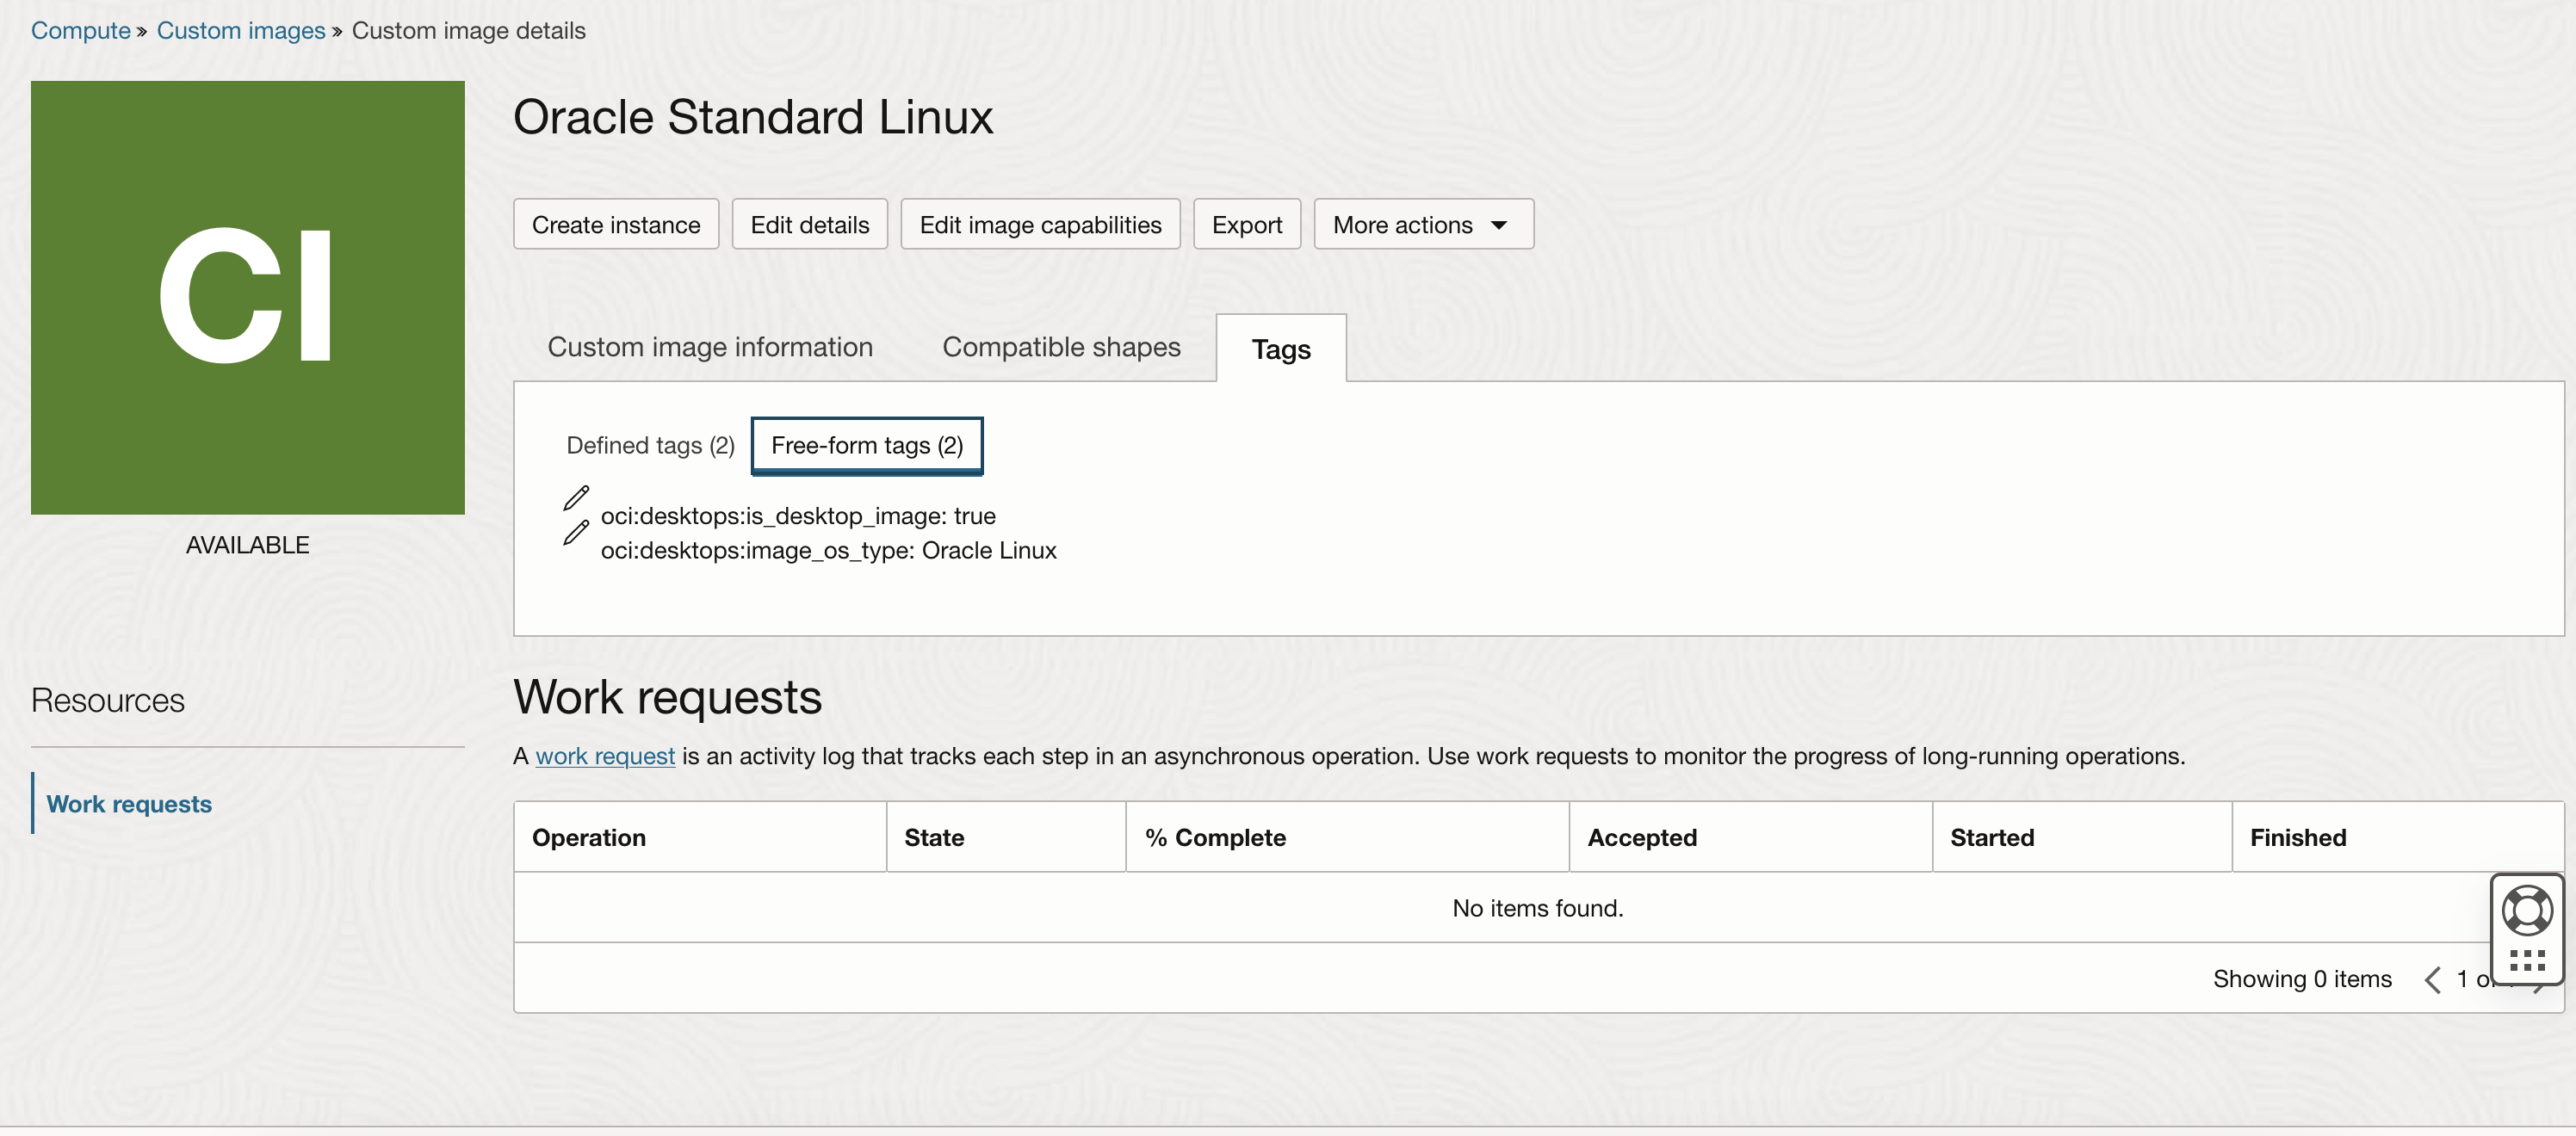Click the oci:desktops:is_desktop_image: true tag text

(x=798, y=516)
